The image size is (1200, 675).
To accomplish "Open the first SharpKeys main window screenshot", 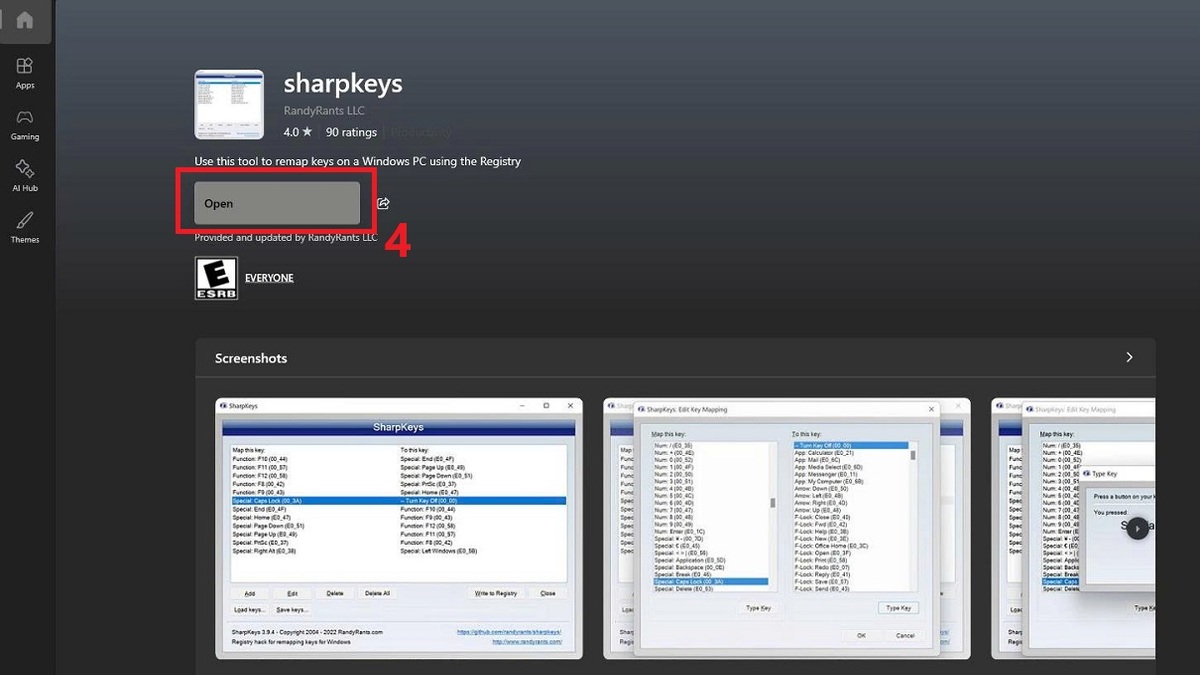I will pyautogui.click(x=399, y=528).
